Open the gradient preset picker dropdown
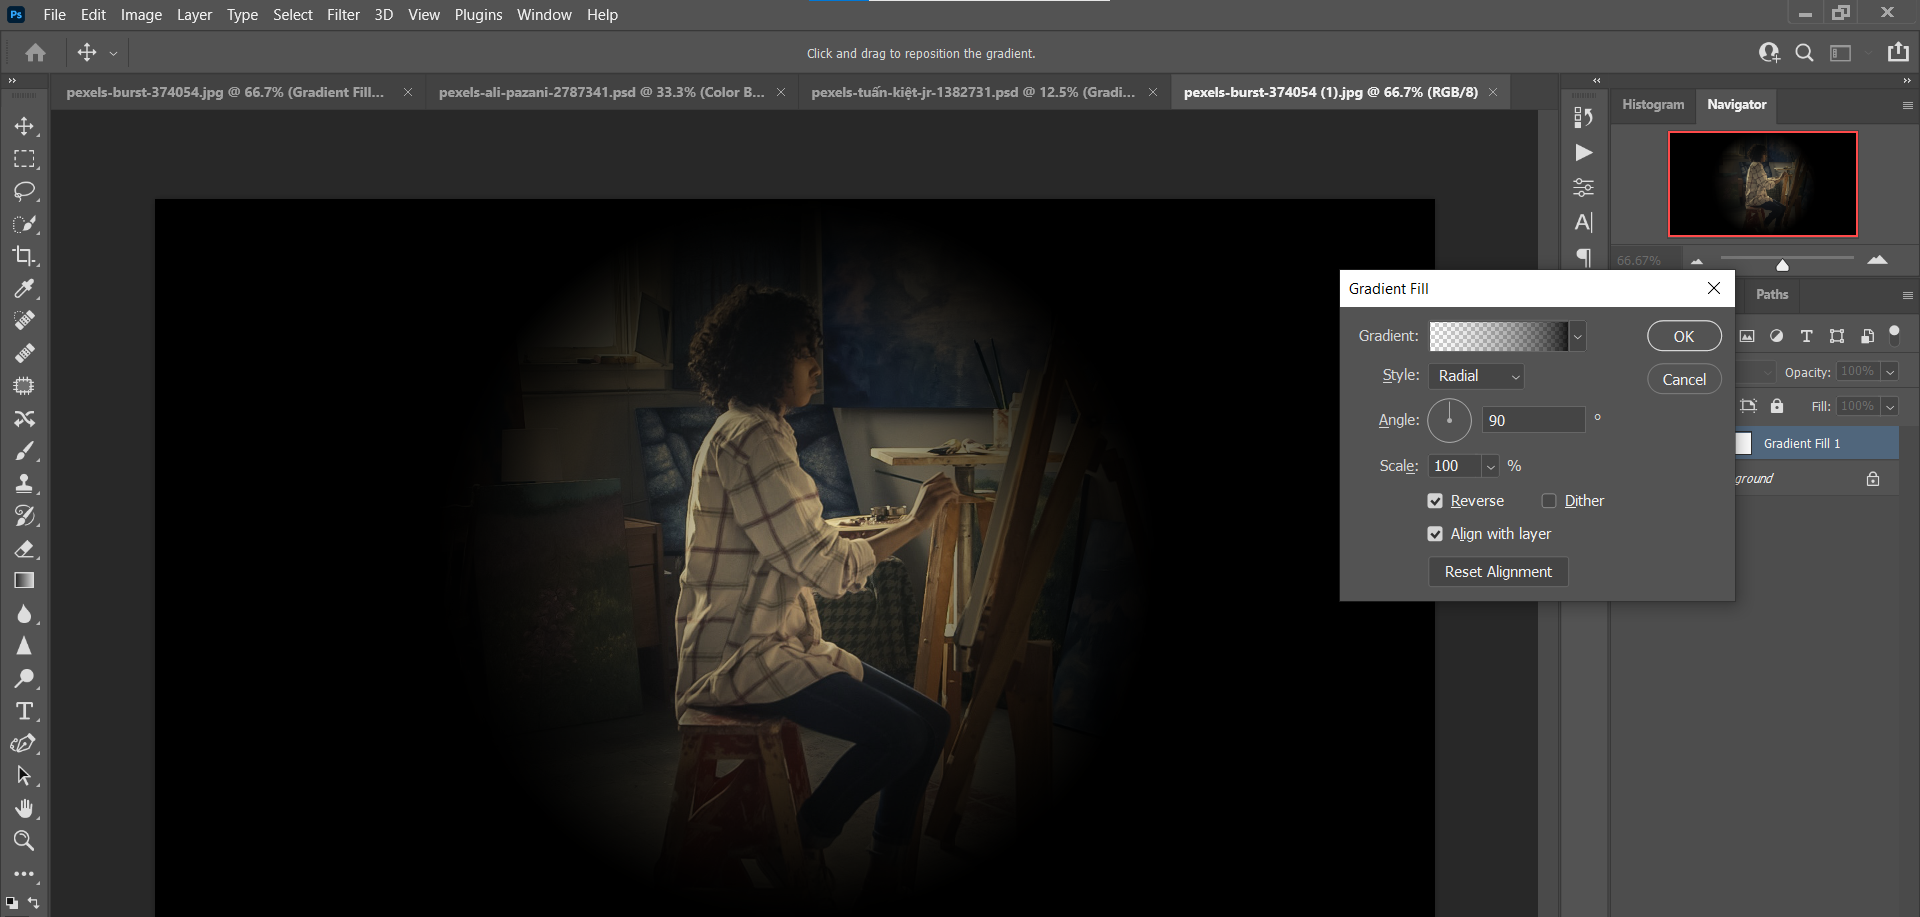Viewport: 1920px width, 917px height. [x=1577, y=336]
